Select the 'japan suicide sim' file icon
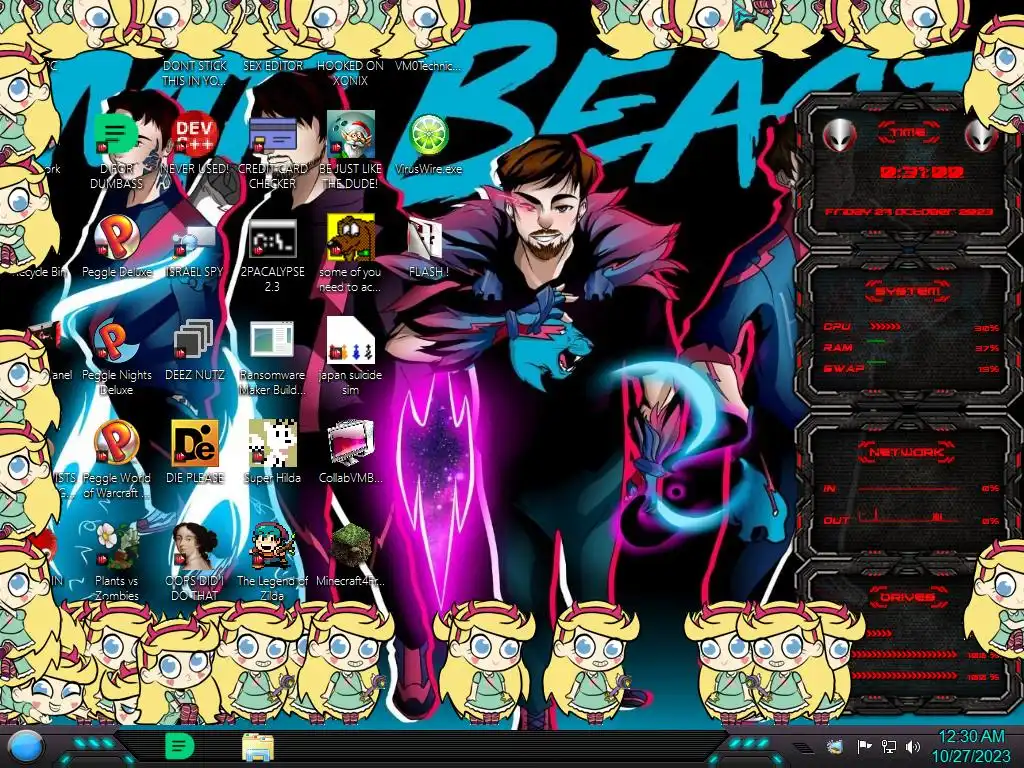This screenshot has height=768, width=1024. pos(351,340)
